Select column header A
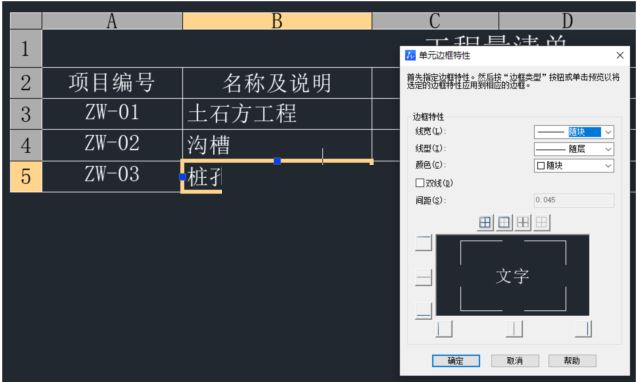The image size is (637, 382). click(112, 21)
